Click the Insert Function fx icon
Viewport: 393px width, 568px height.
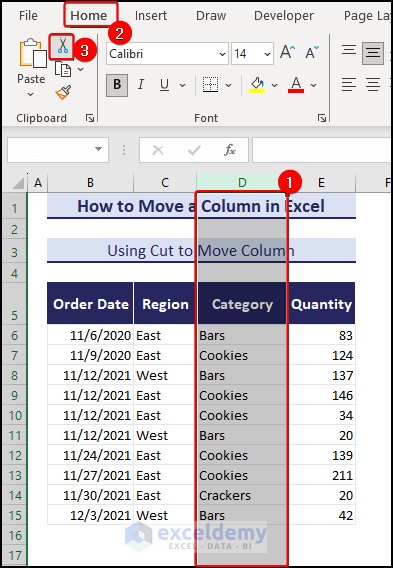coord(230,150)
